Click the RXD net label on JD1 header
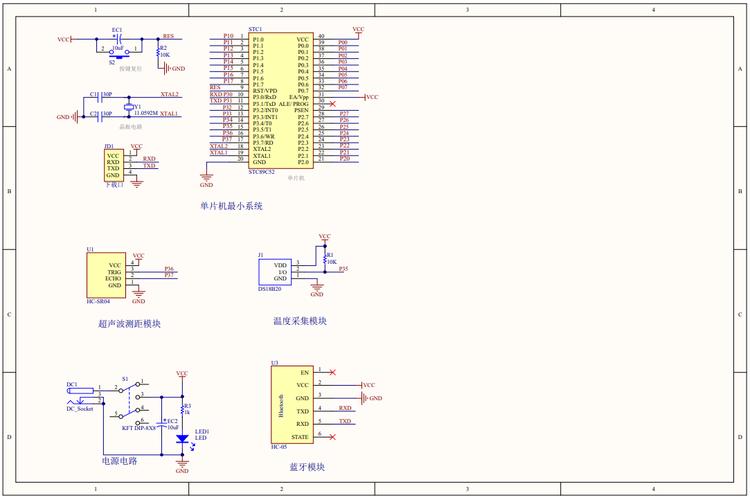 pyautogui.click(x=149, y=159)
